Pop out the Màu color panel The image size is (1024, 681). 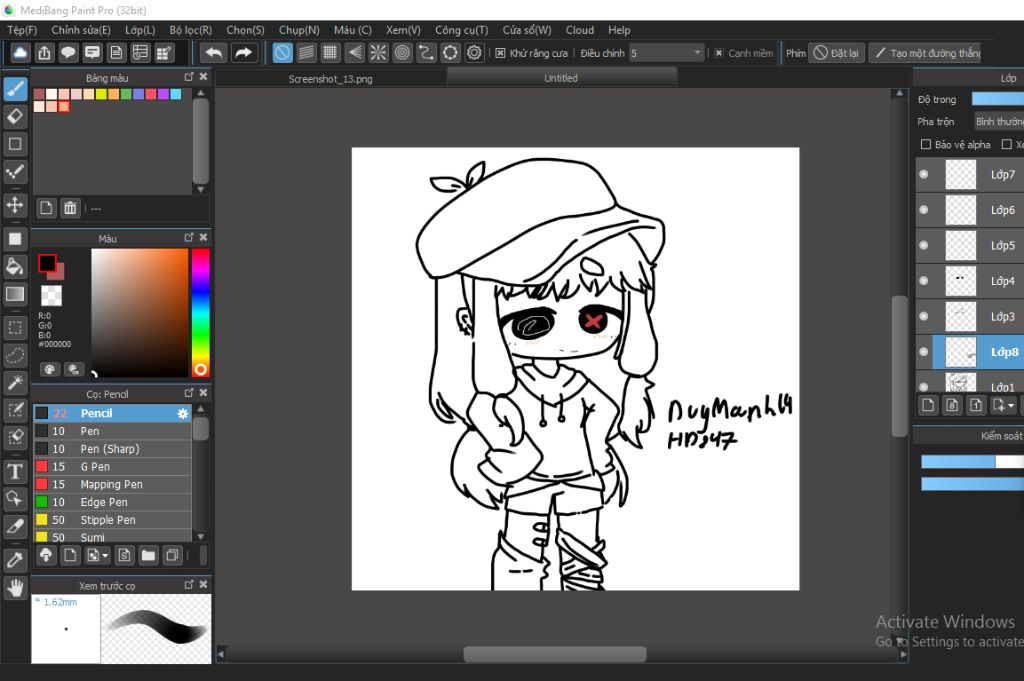pyautogui.click(x=189, y=238)
